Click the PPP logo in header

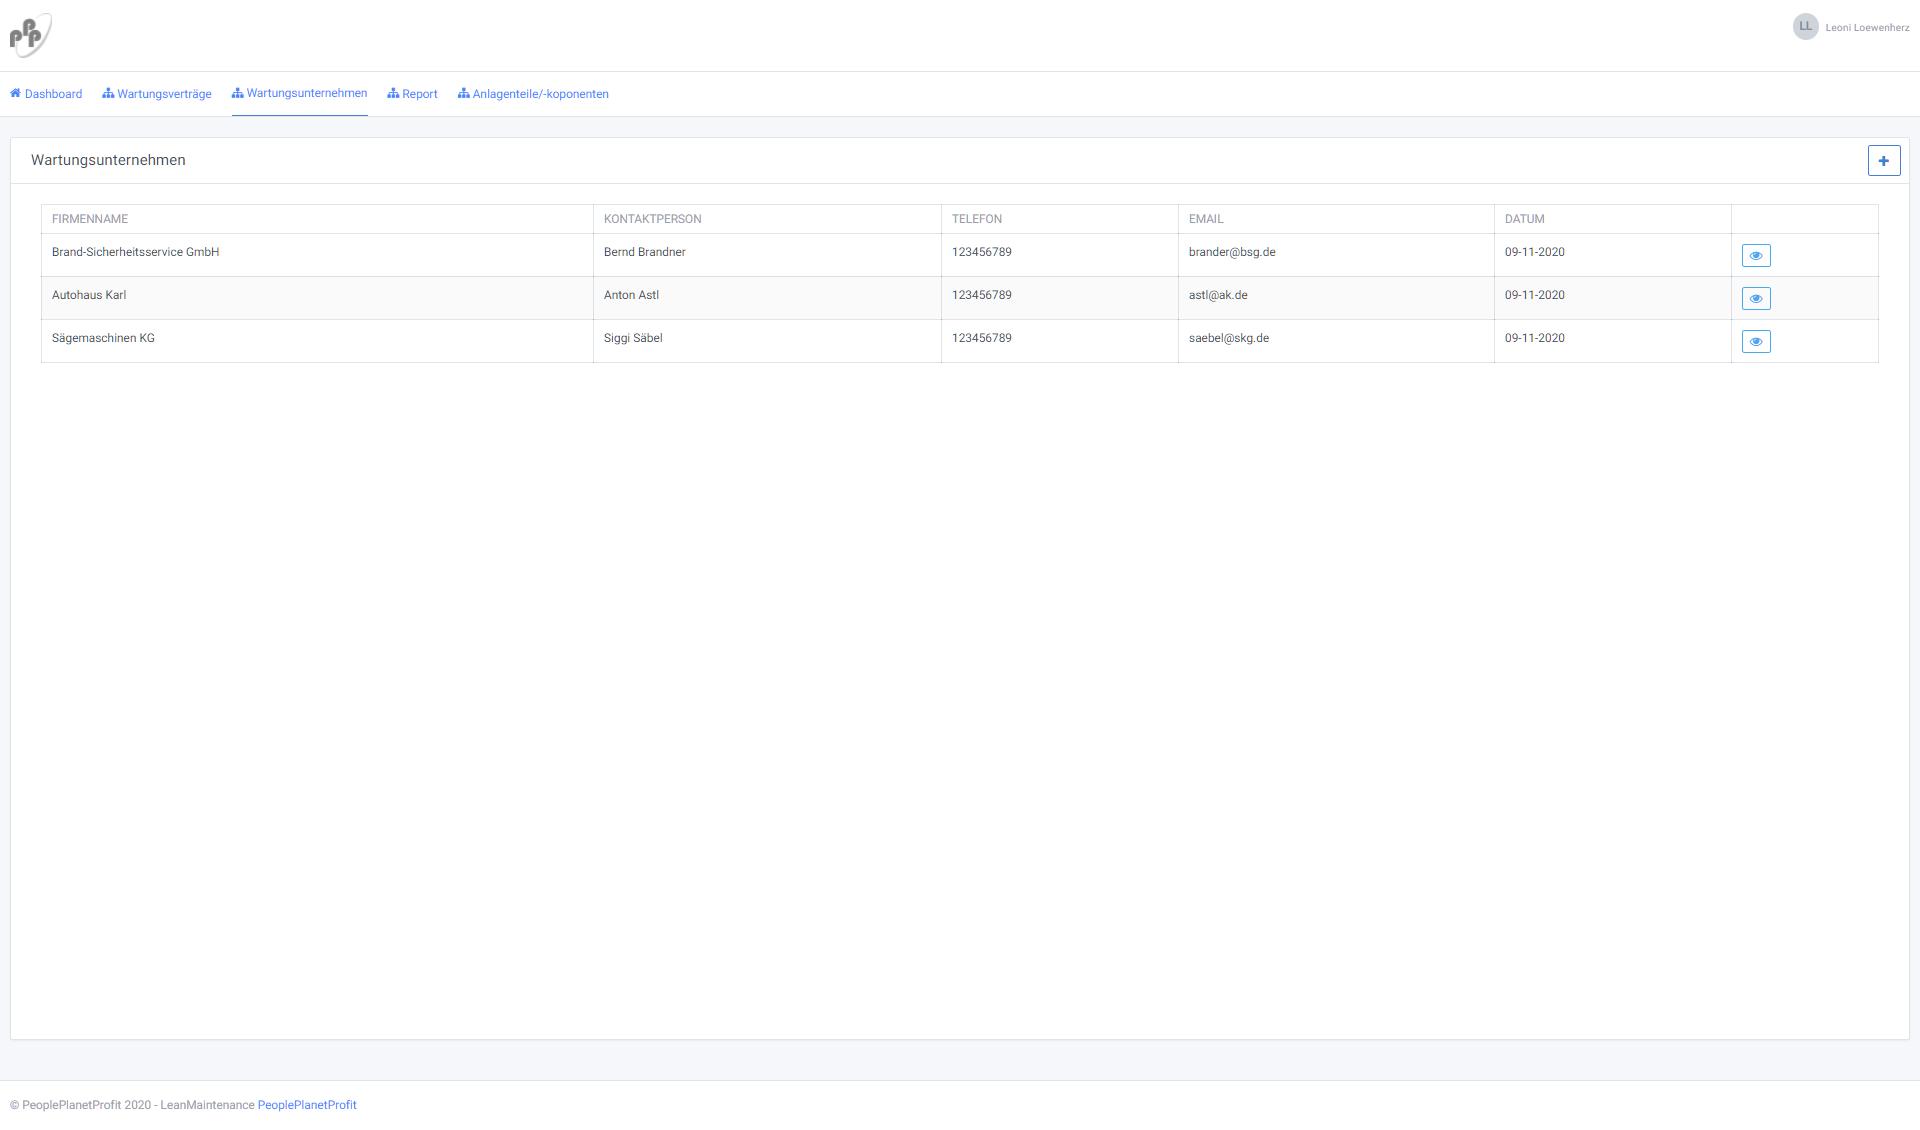30,35
